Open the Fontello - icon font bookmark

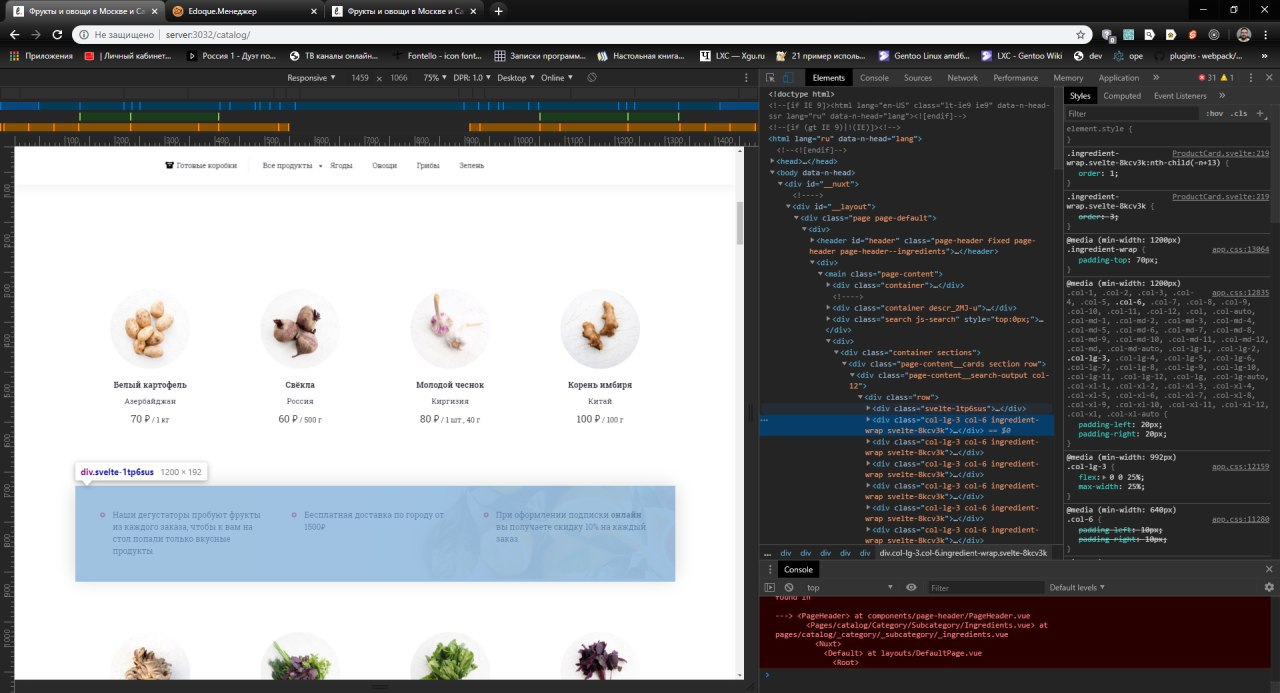point(438,56)
